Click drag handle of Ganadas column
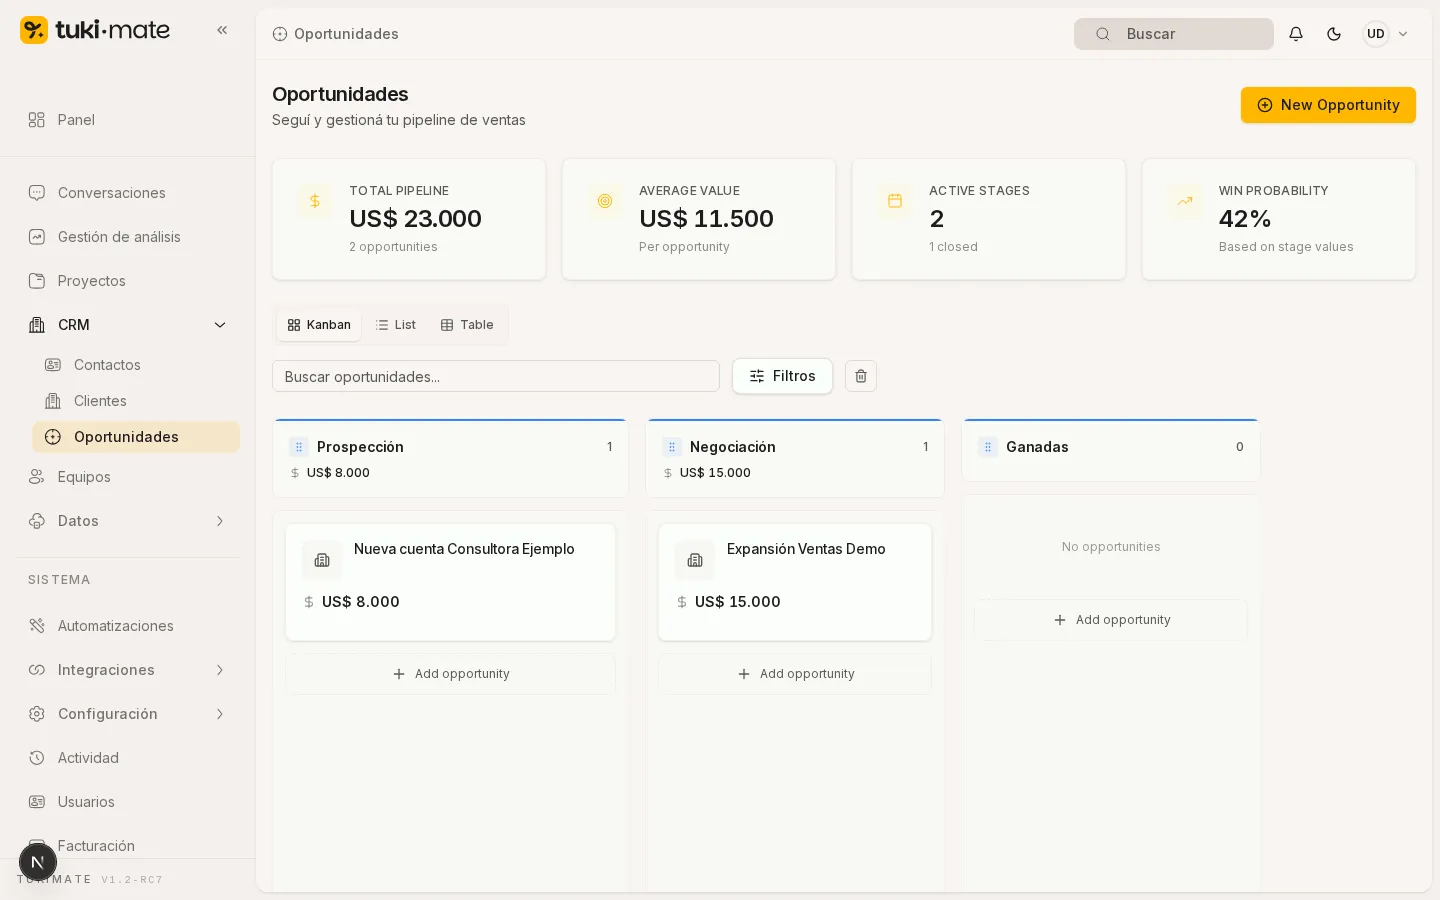Image resolution: width=1440 pixels, height=900 pixels. click(x=987, y=447)
